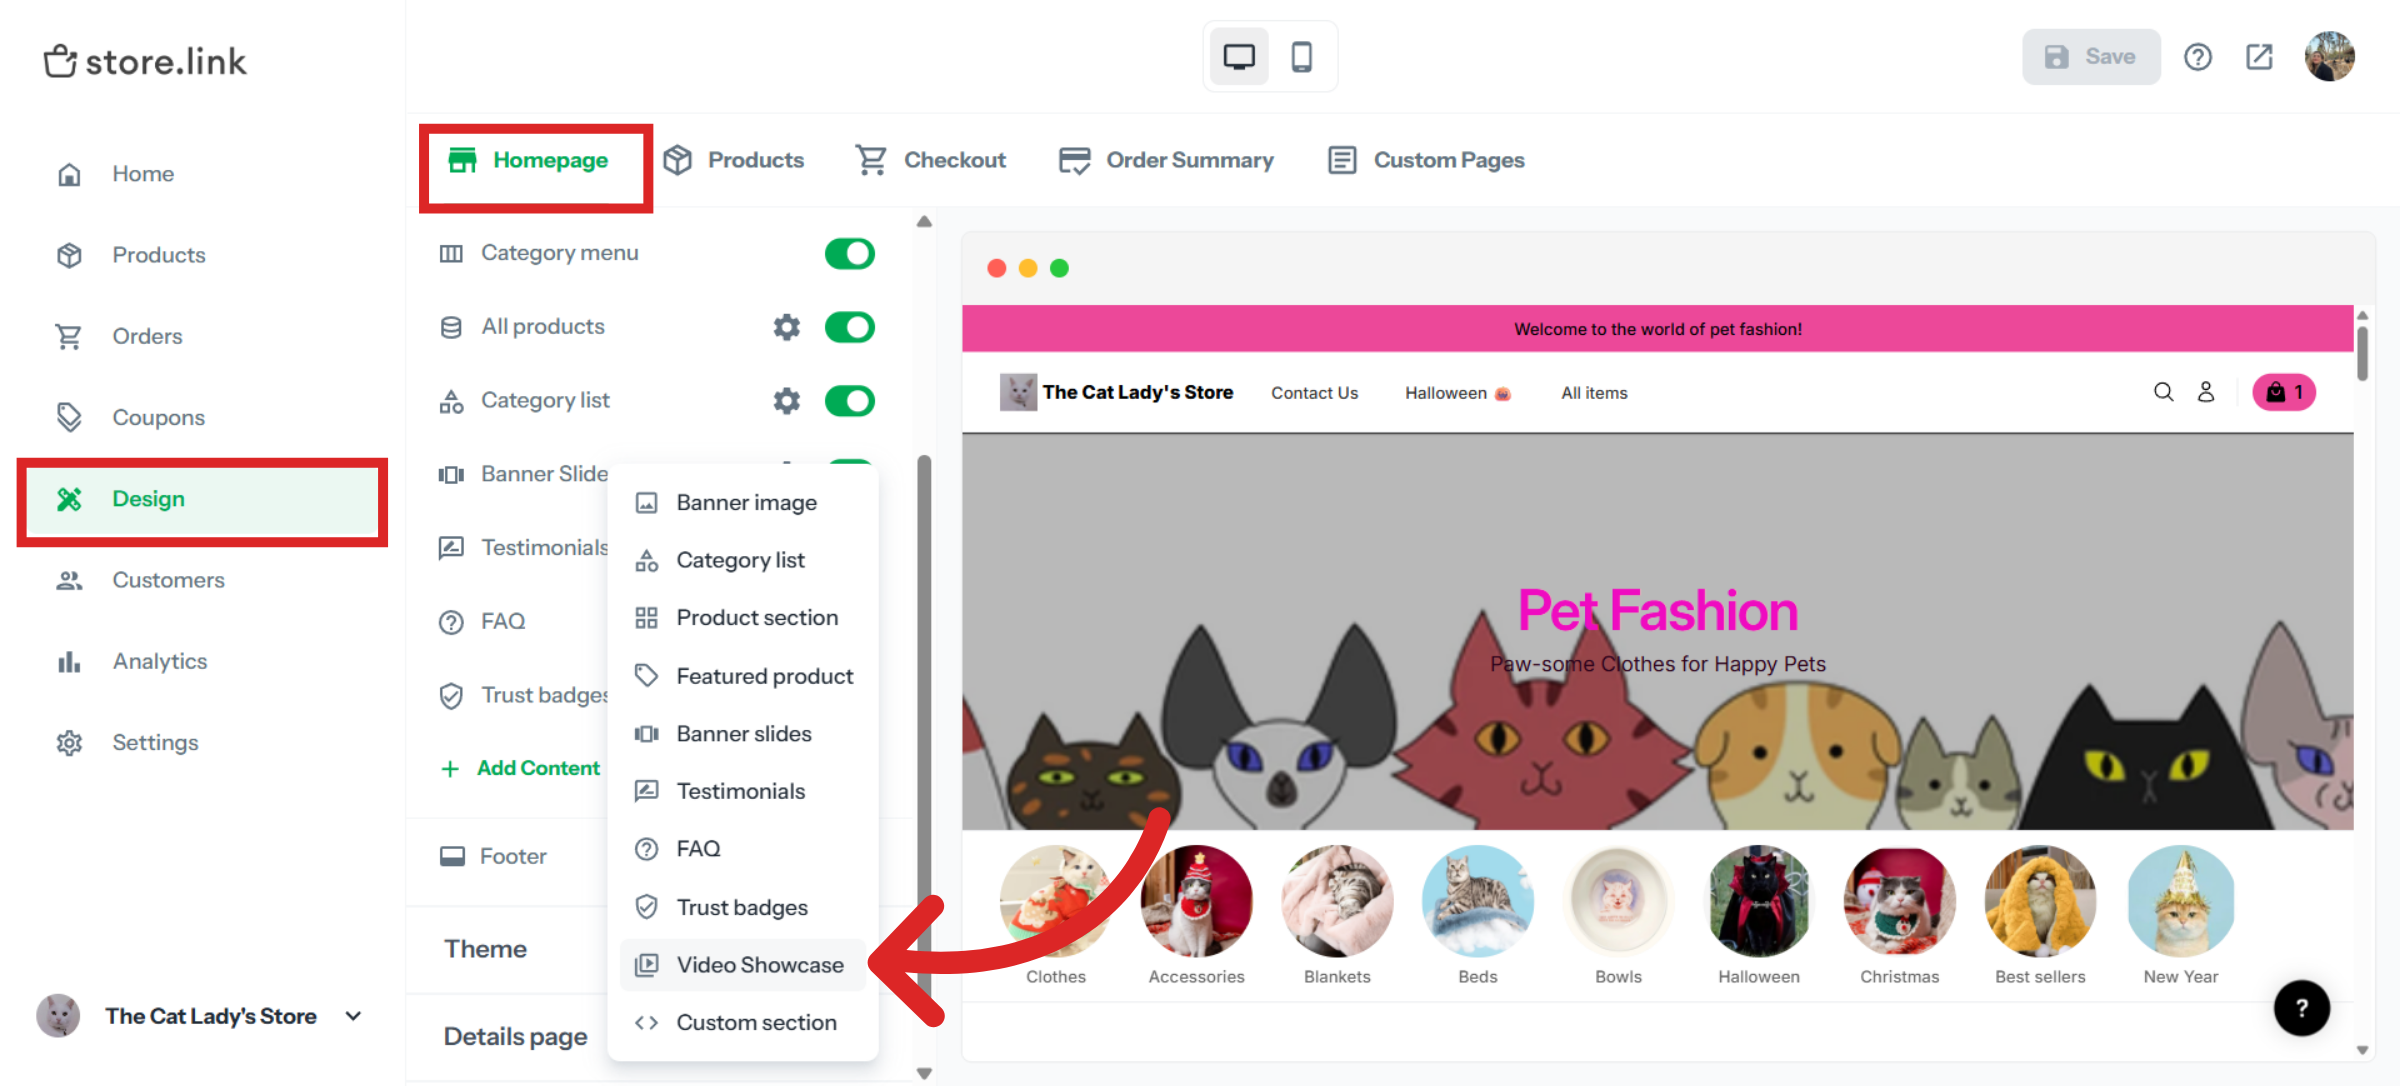Switch to mobile preview mode
The width and height of the screenshot is (2400, 1086).
coord(1301,57)
